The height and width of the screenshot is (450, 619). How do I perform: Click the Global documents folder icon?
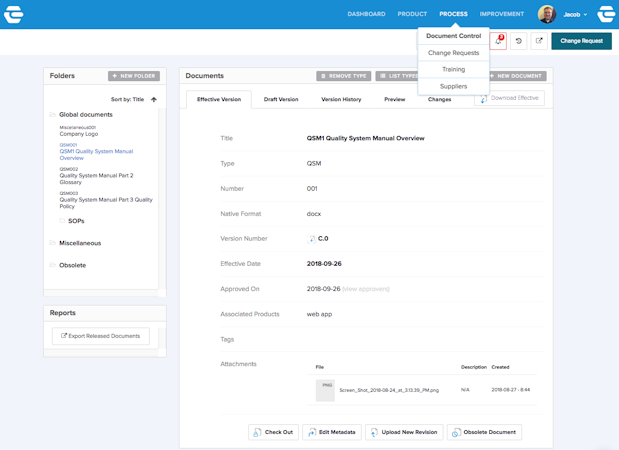tap(52, 114)
